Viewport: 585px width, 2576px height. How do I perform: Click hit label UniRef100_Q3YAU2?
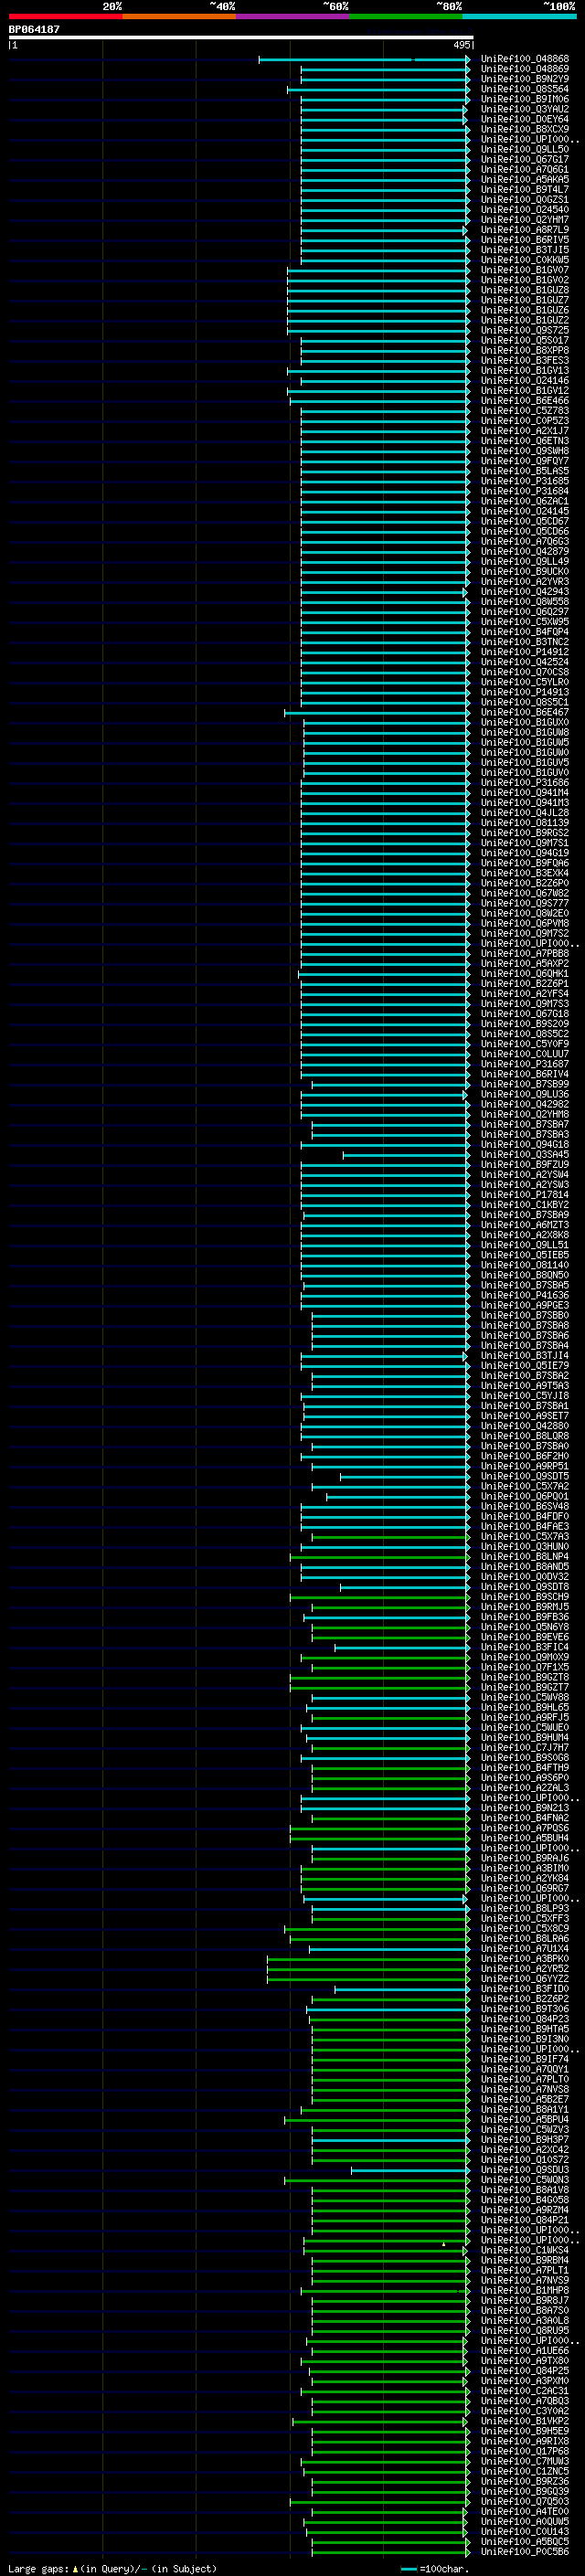[x=525, y=109]
